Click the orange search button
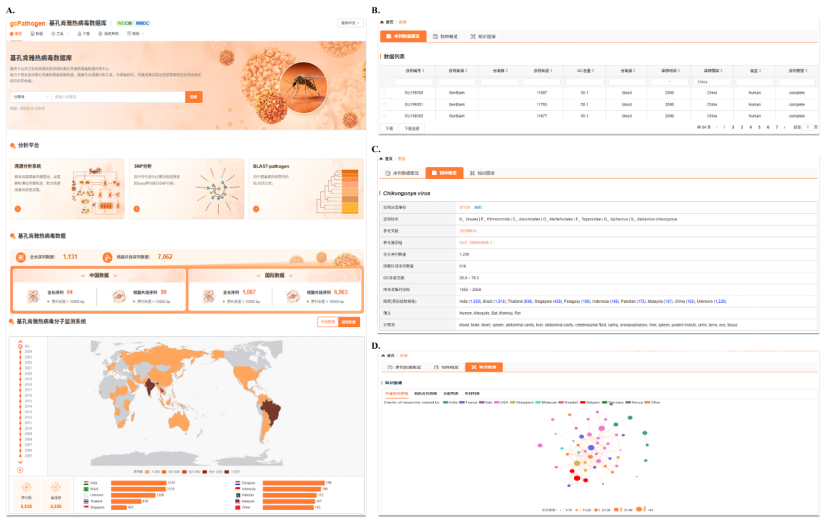This screenshot has width=830, height=527. click(194, 97)
